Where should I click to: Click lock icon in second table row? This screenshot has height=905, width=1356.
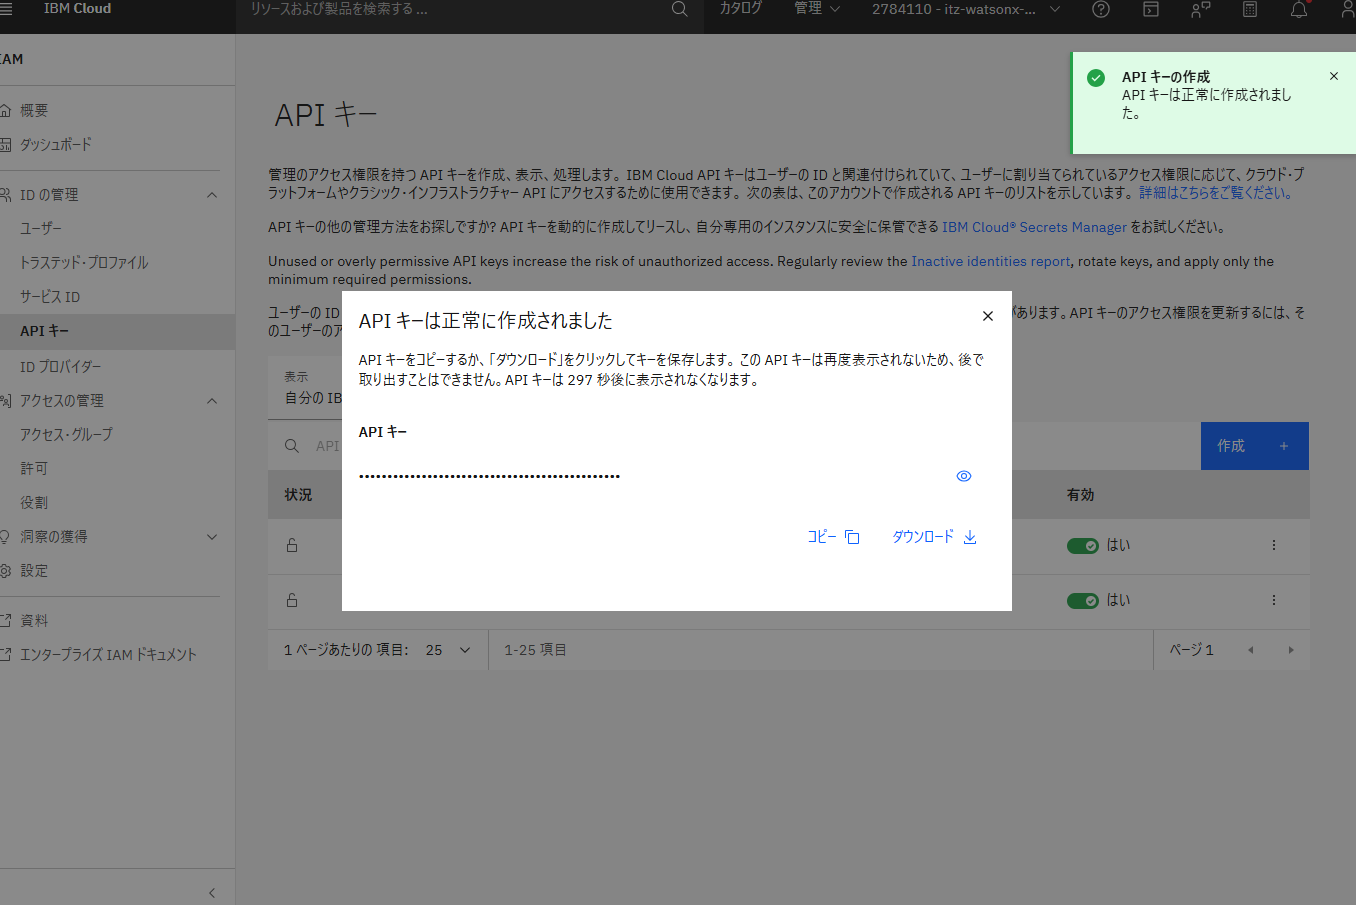click(292, 601)
